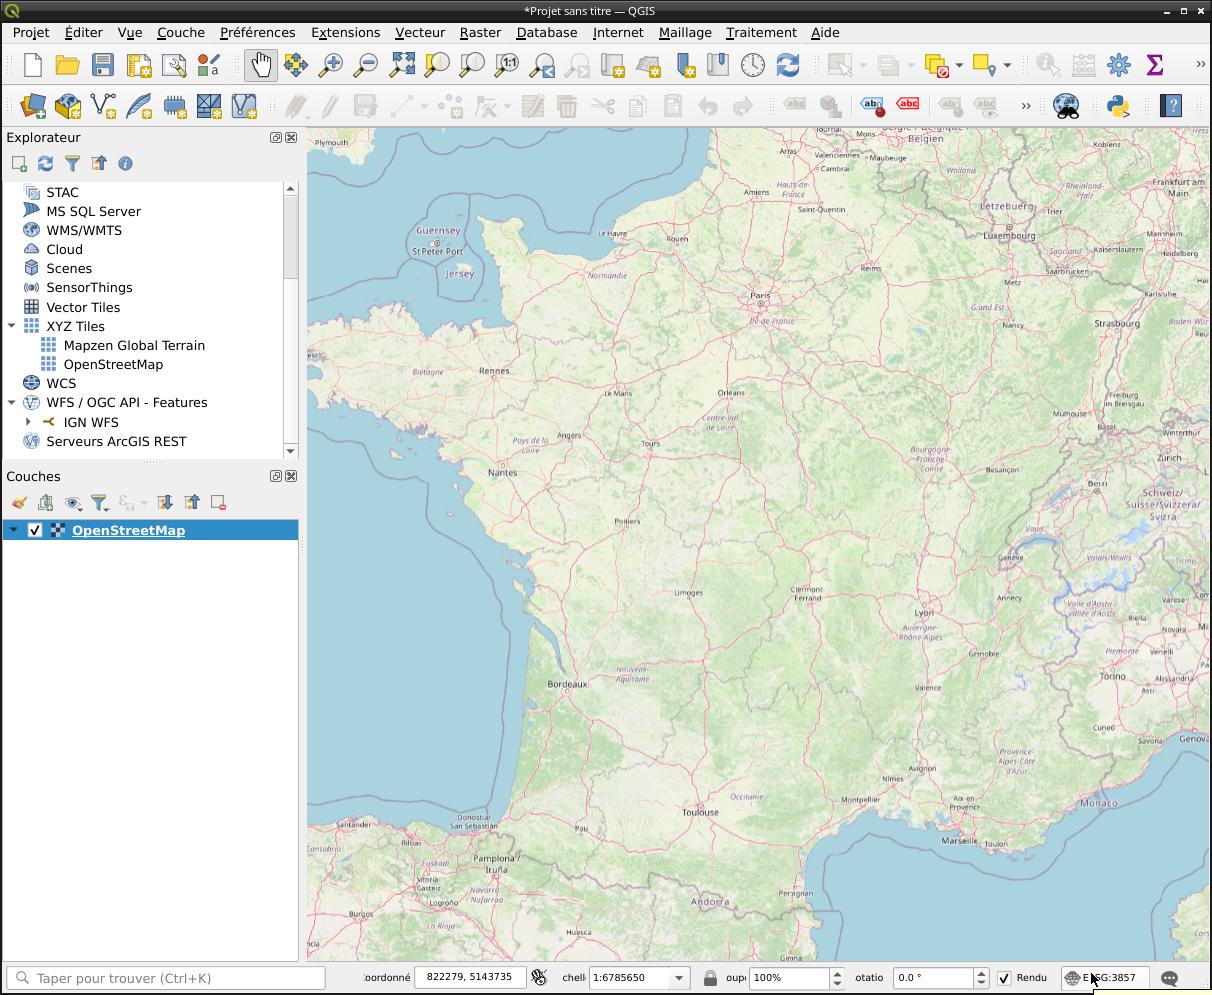Expand the IGN WFS connection

pyautogui.click(x=29, y=422)
